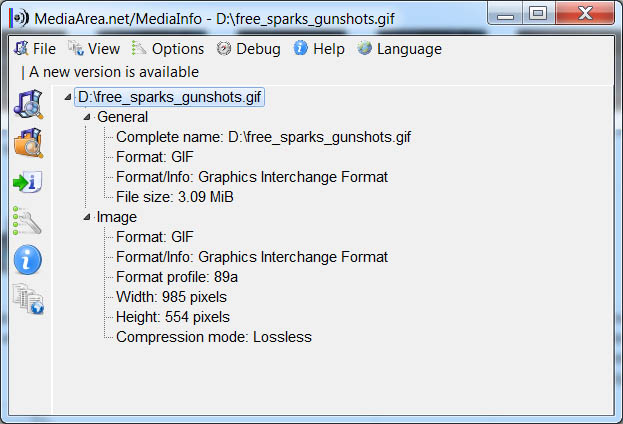The image size is (623, 424).
Task: Select 'Format: GIF' under Image
Action: [x=155, y=237]
